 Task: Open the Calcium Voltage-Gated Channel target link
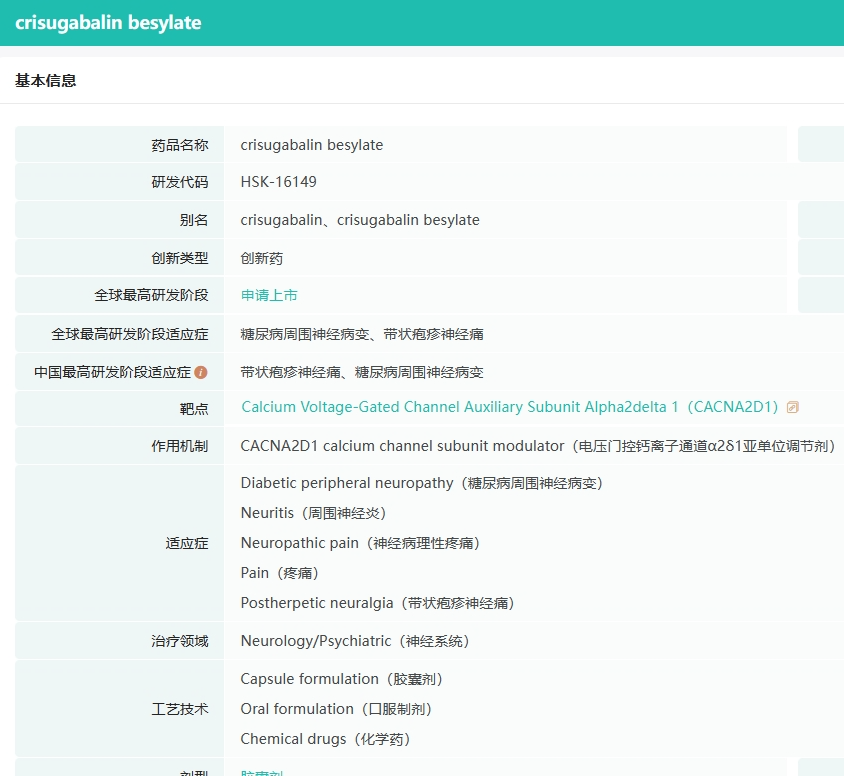point(509,407)
